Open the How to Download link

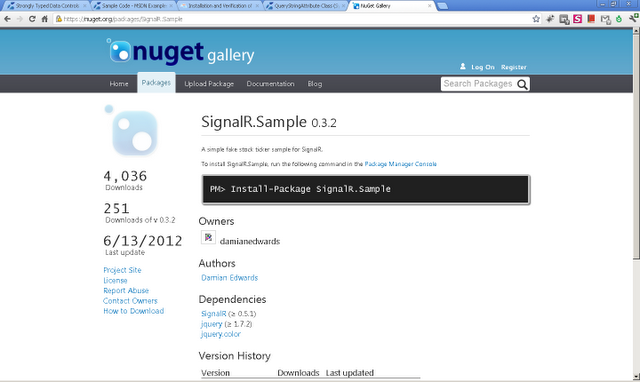[133, 311]
